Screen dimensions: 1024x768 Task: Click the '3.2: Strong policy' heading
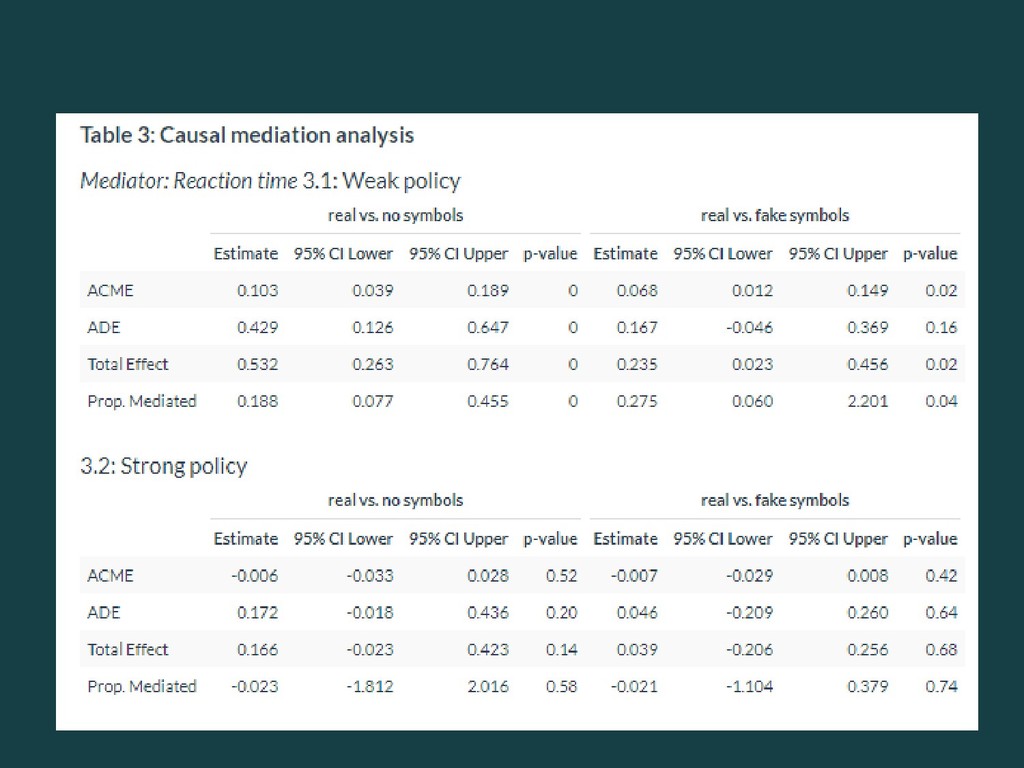163,466
